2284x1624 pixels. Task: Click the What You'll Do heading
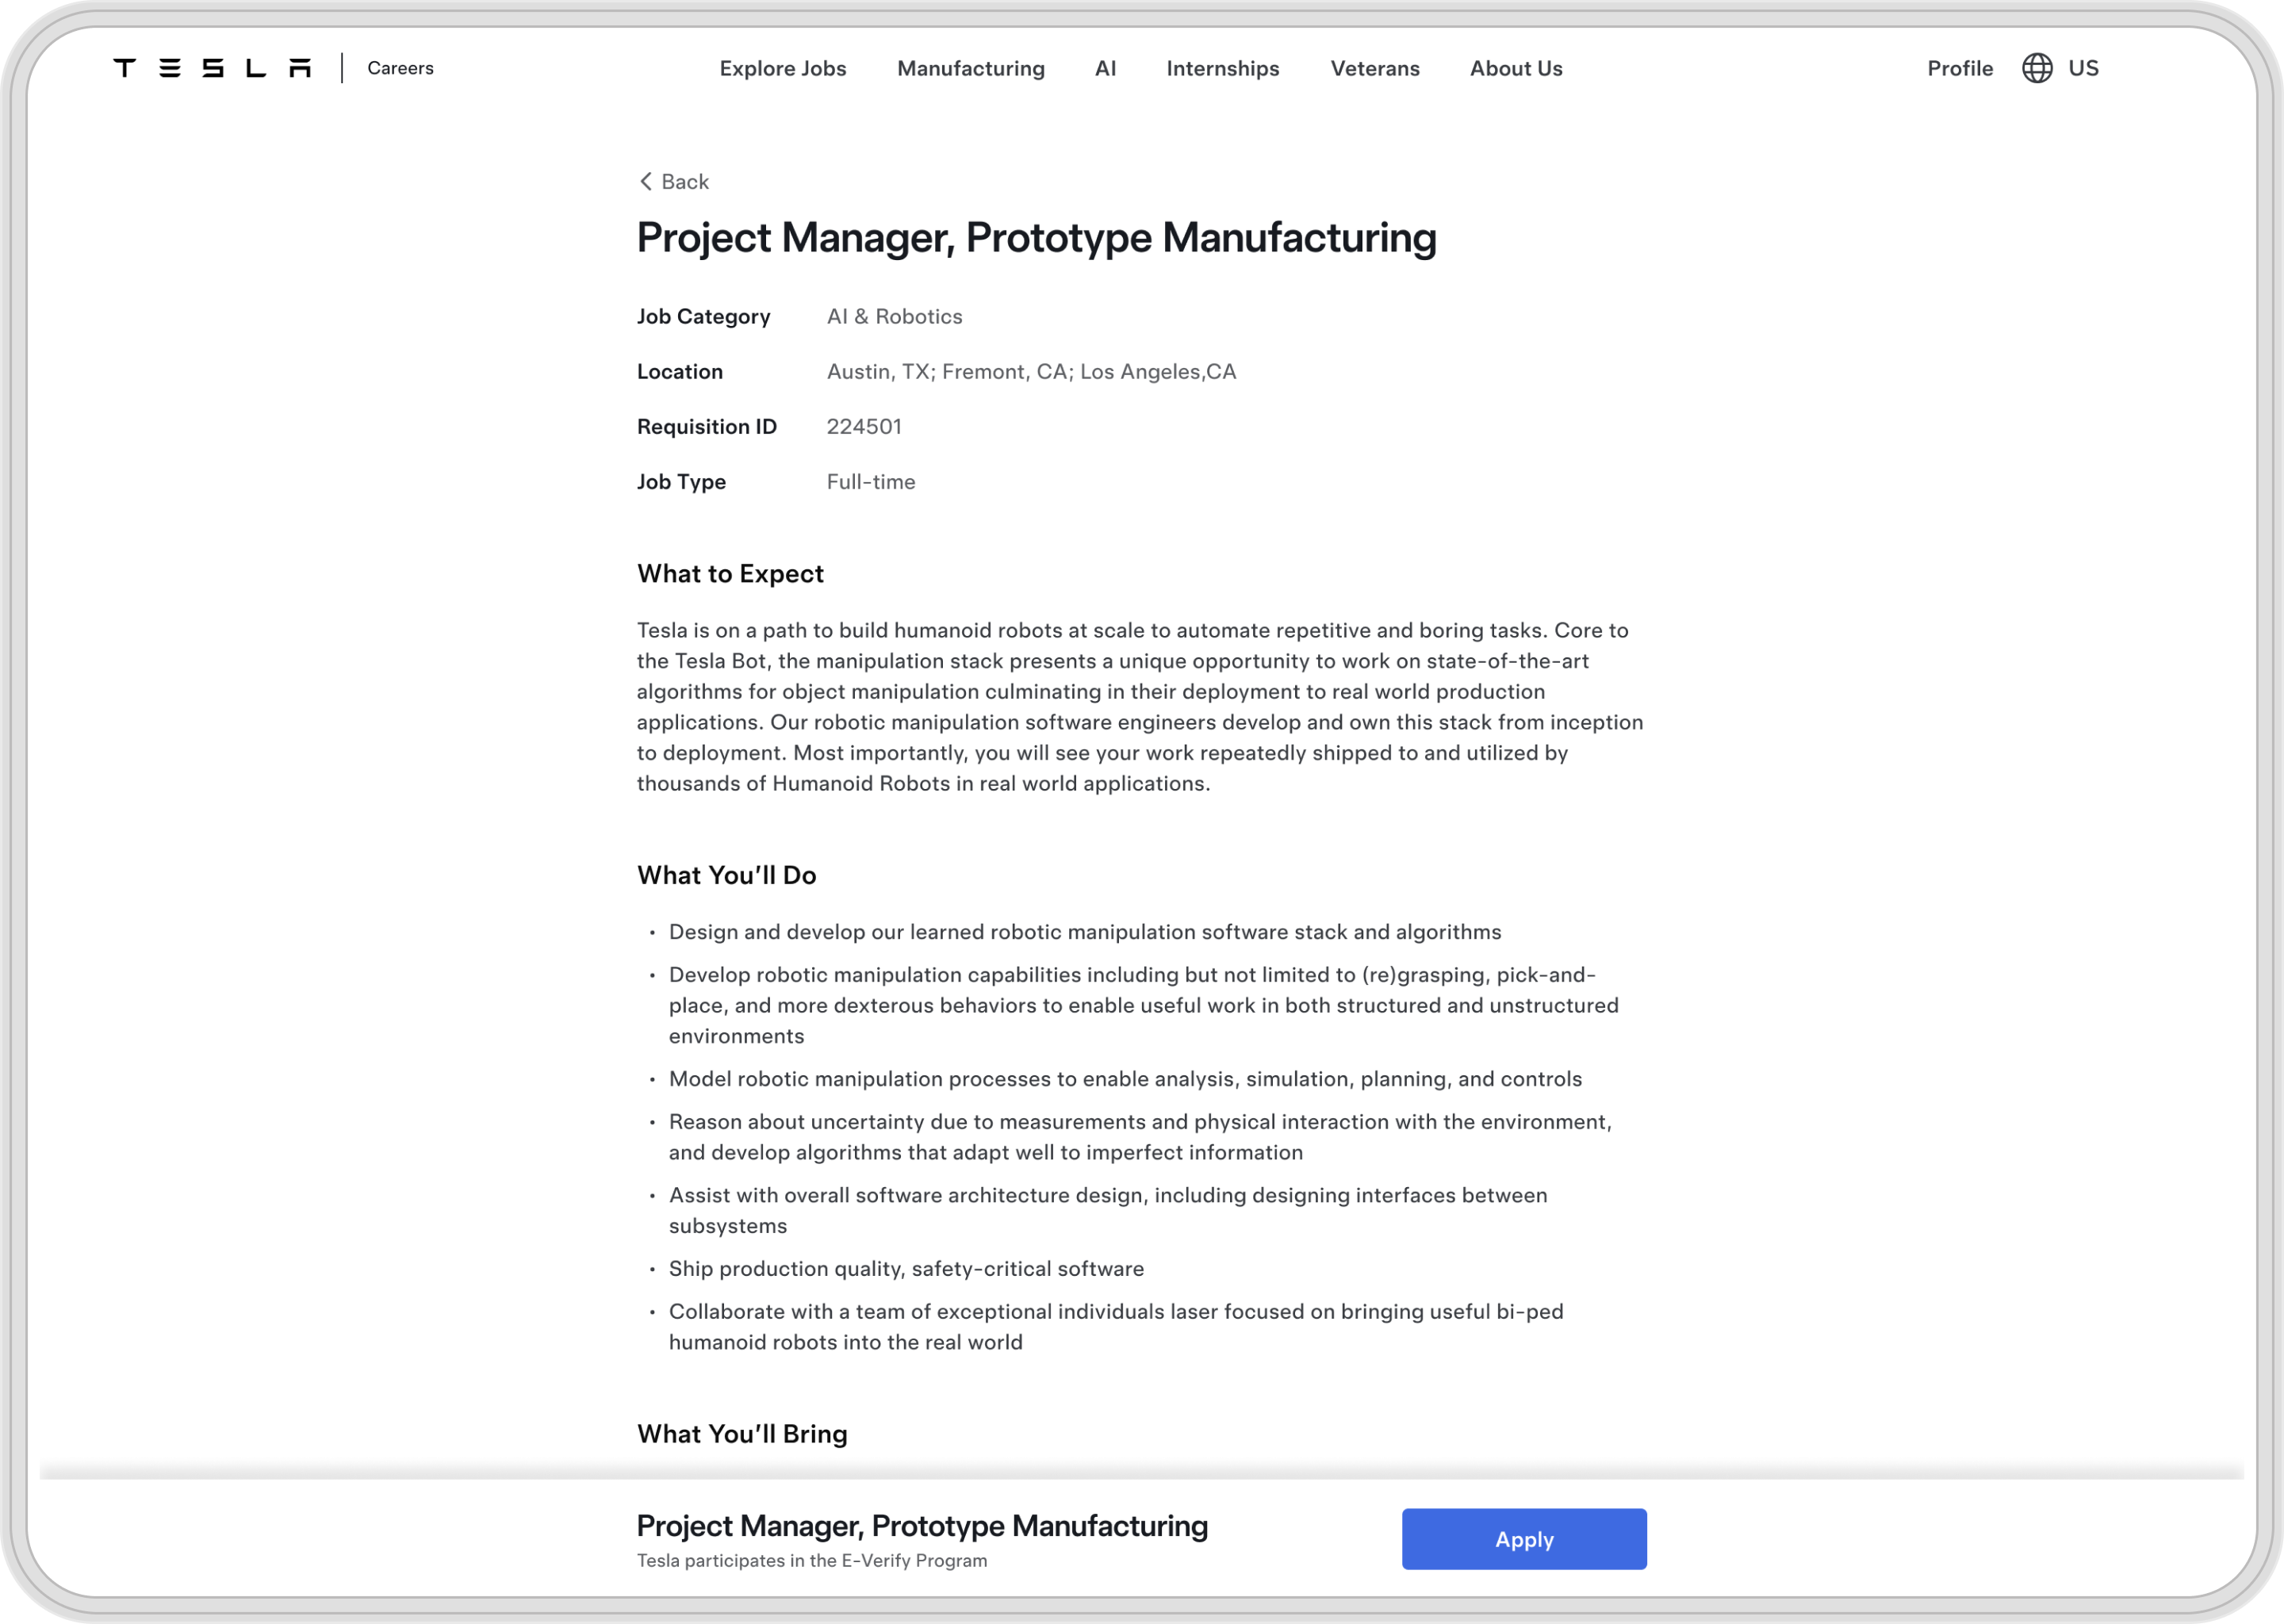(726, 875)
